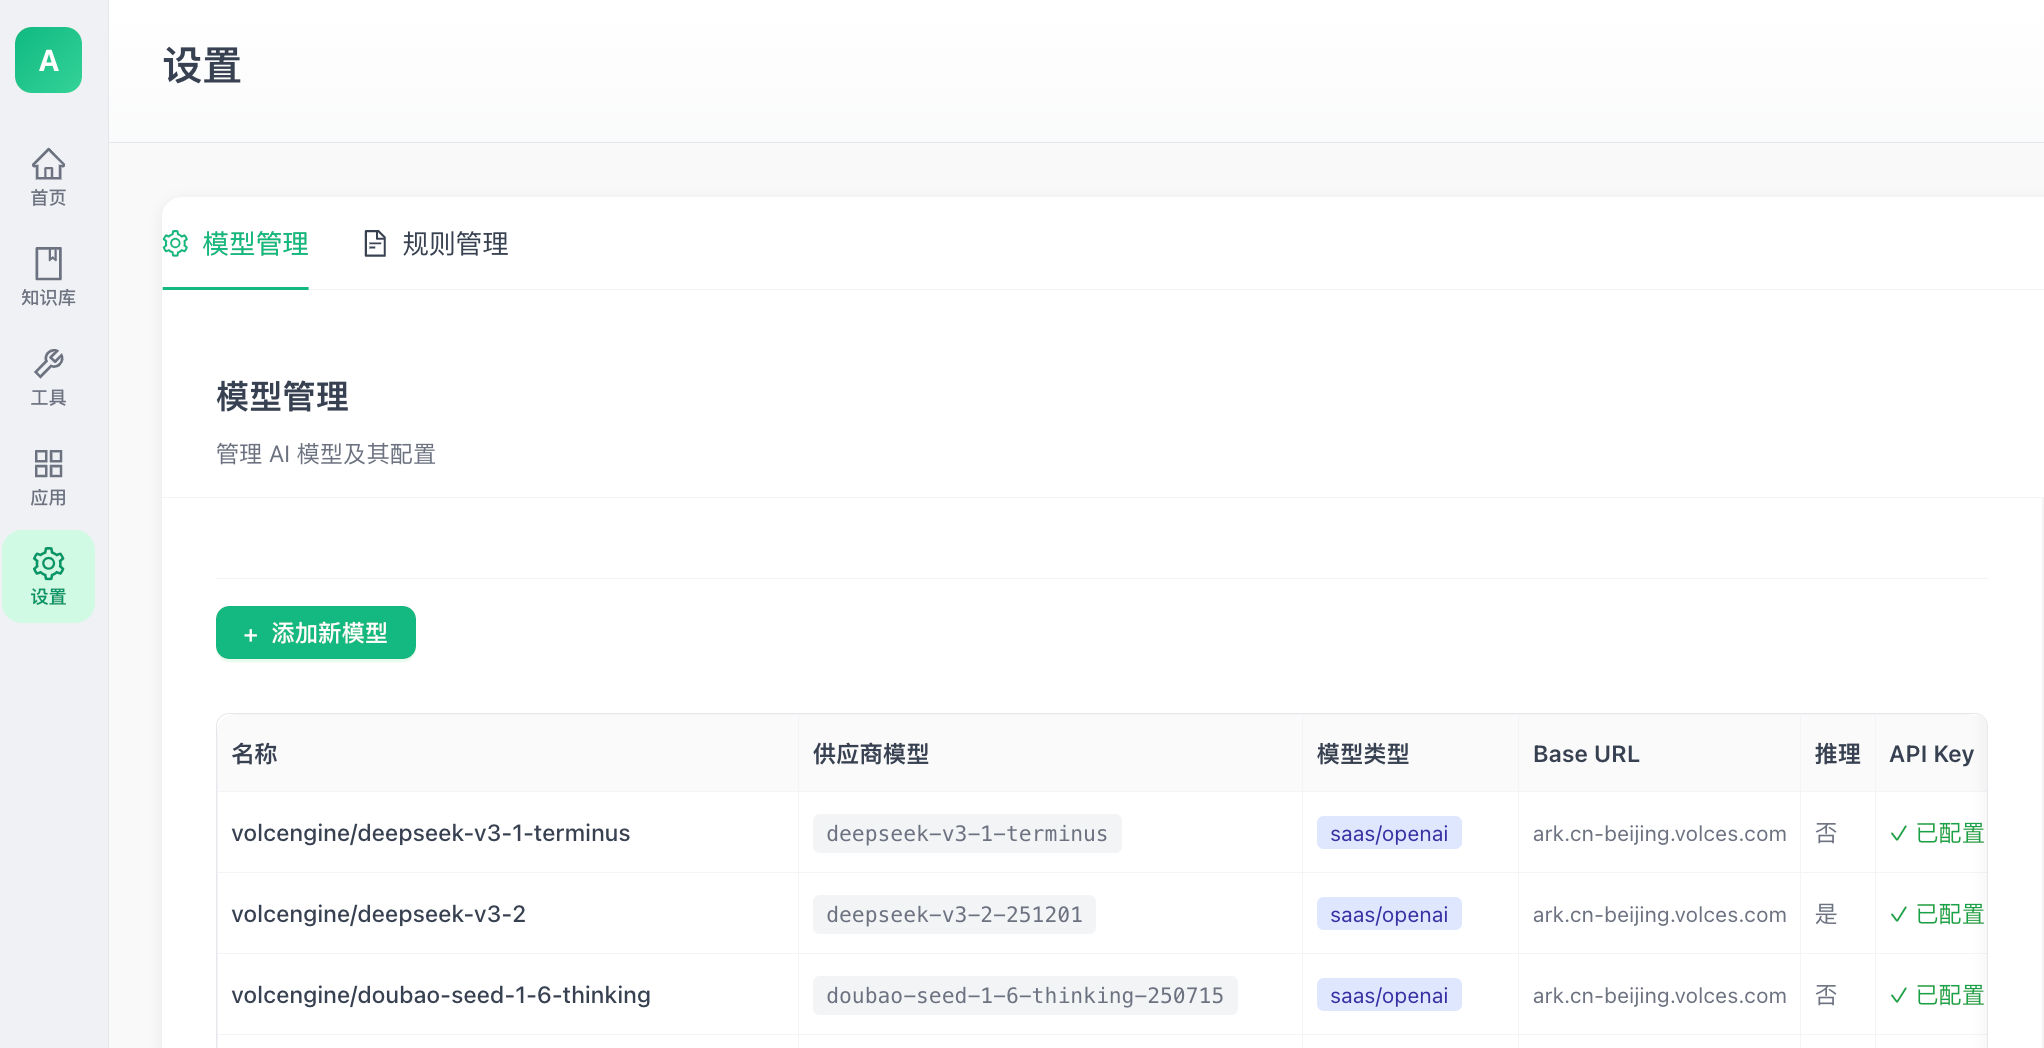
Task: Select the volcengine/deepseek-v3-2 model name
Action: pyautogui.click(x=378, y=914)
